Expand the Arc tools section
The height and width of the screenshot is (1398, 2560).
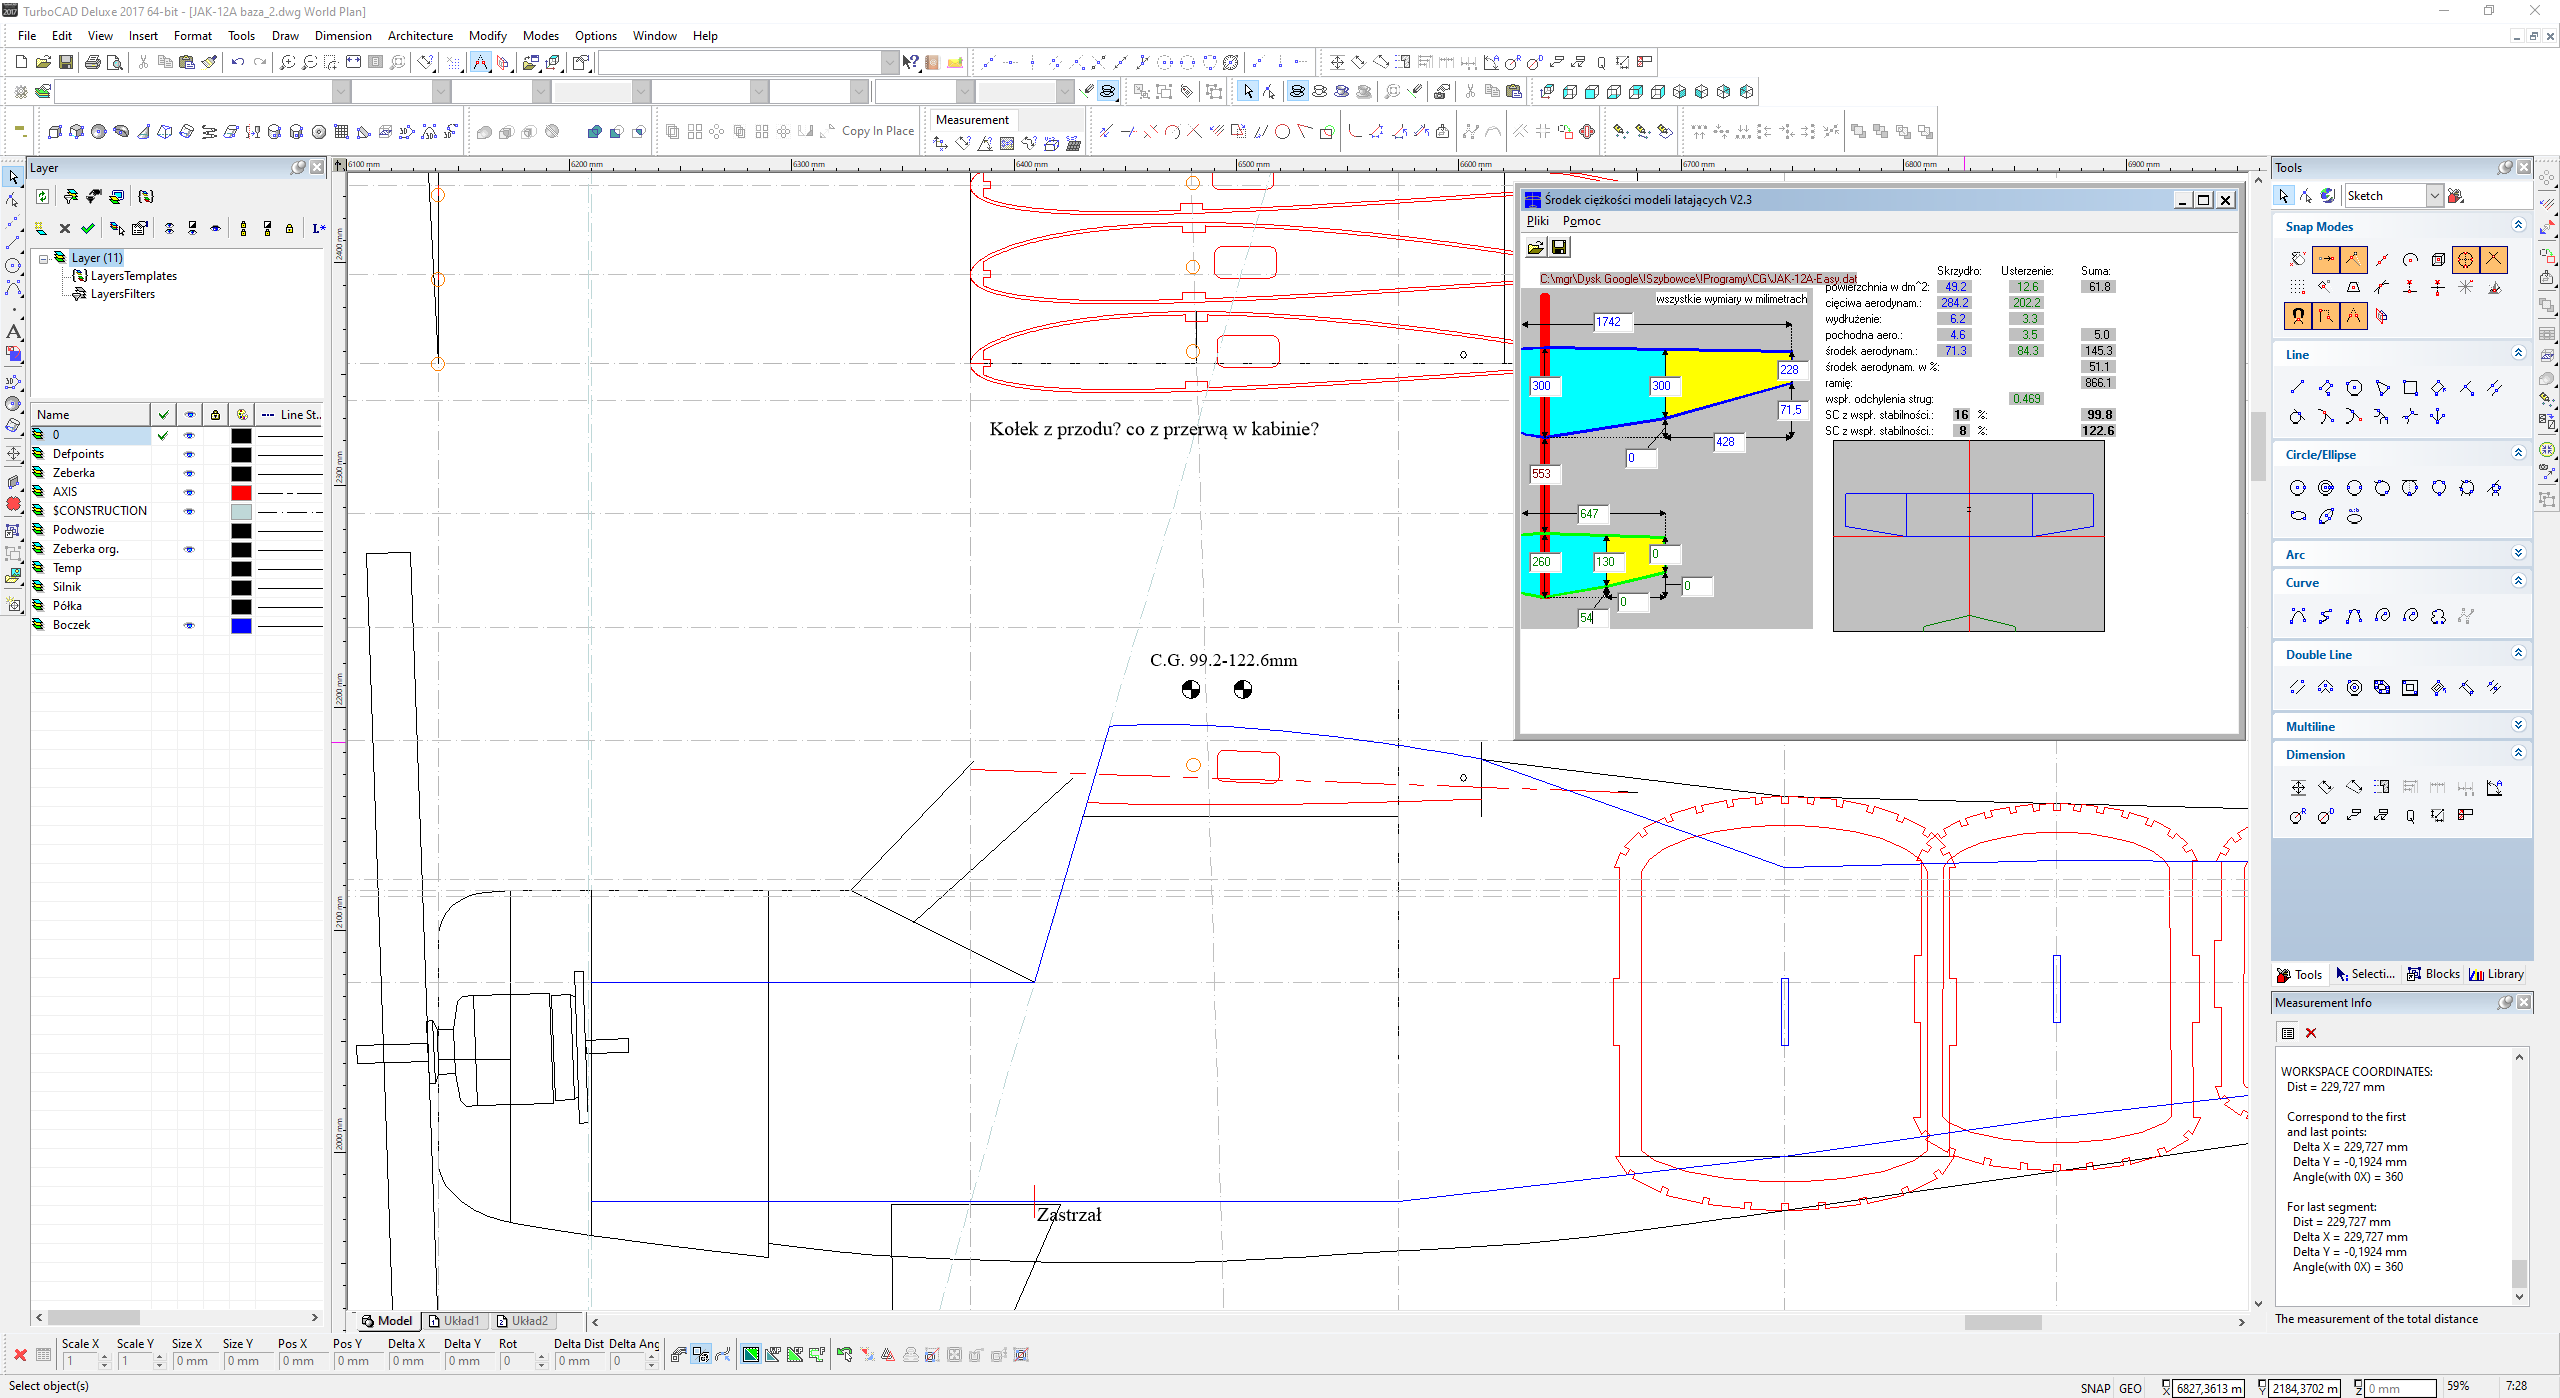pyautogui.click(x=2518, y=554)
